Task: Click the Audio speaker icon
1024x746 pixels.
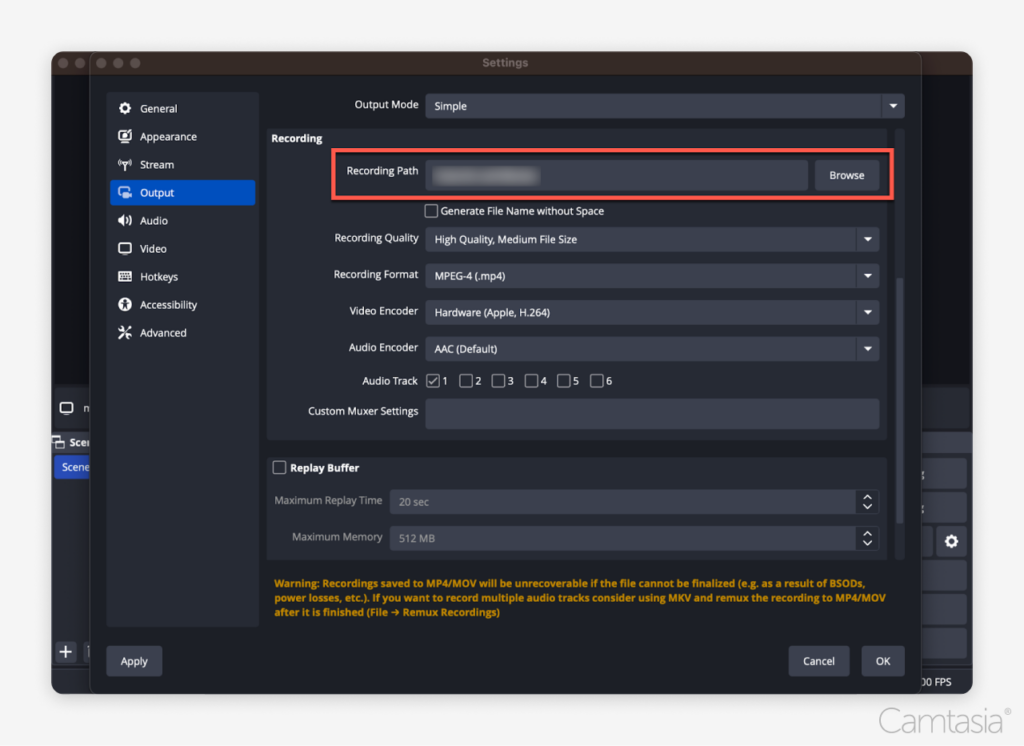Action: click(125, 221)
